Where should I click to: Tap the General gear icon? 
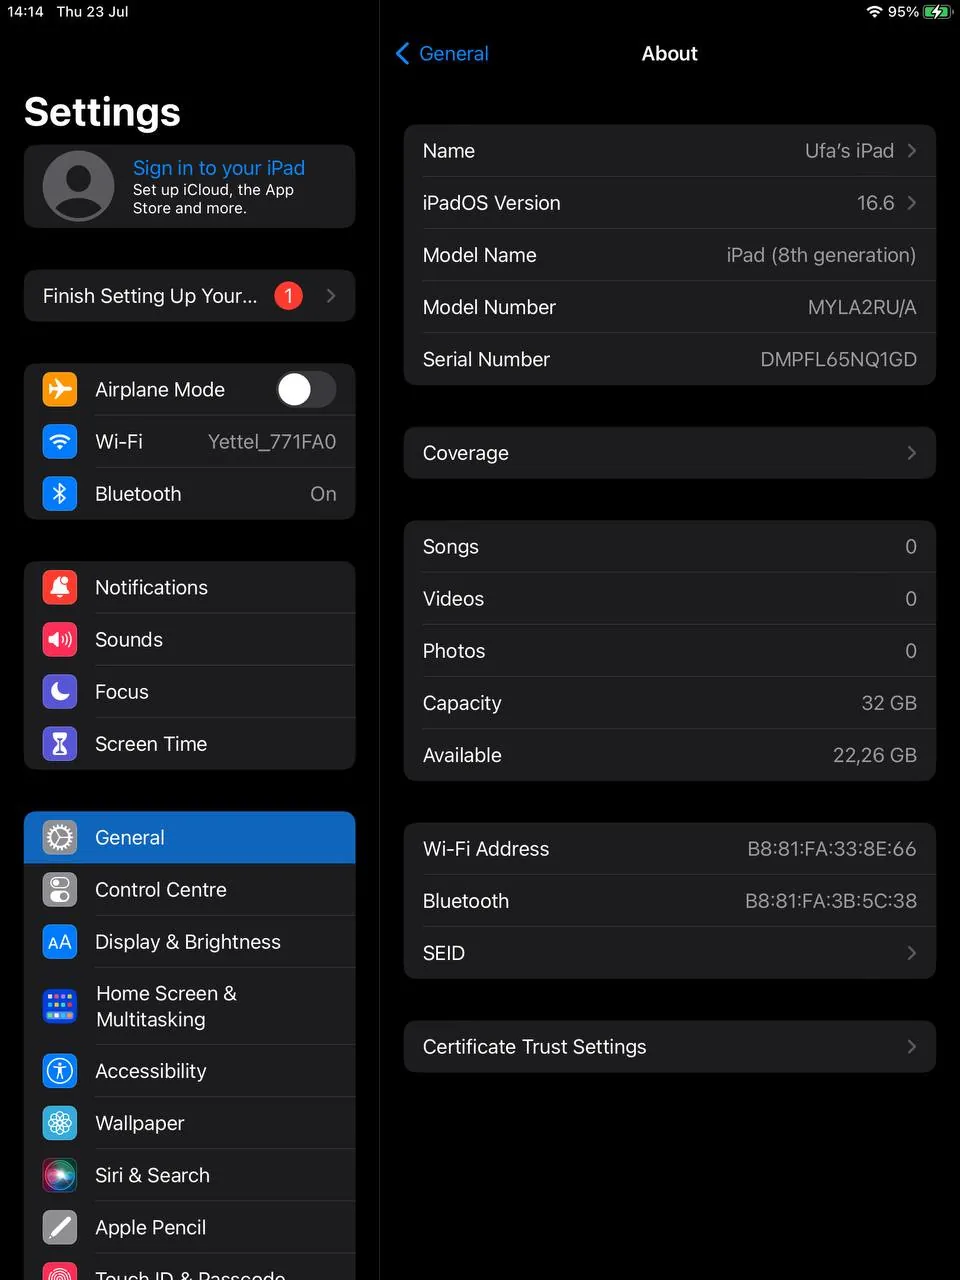coord(60,837)
